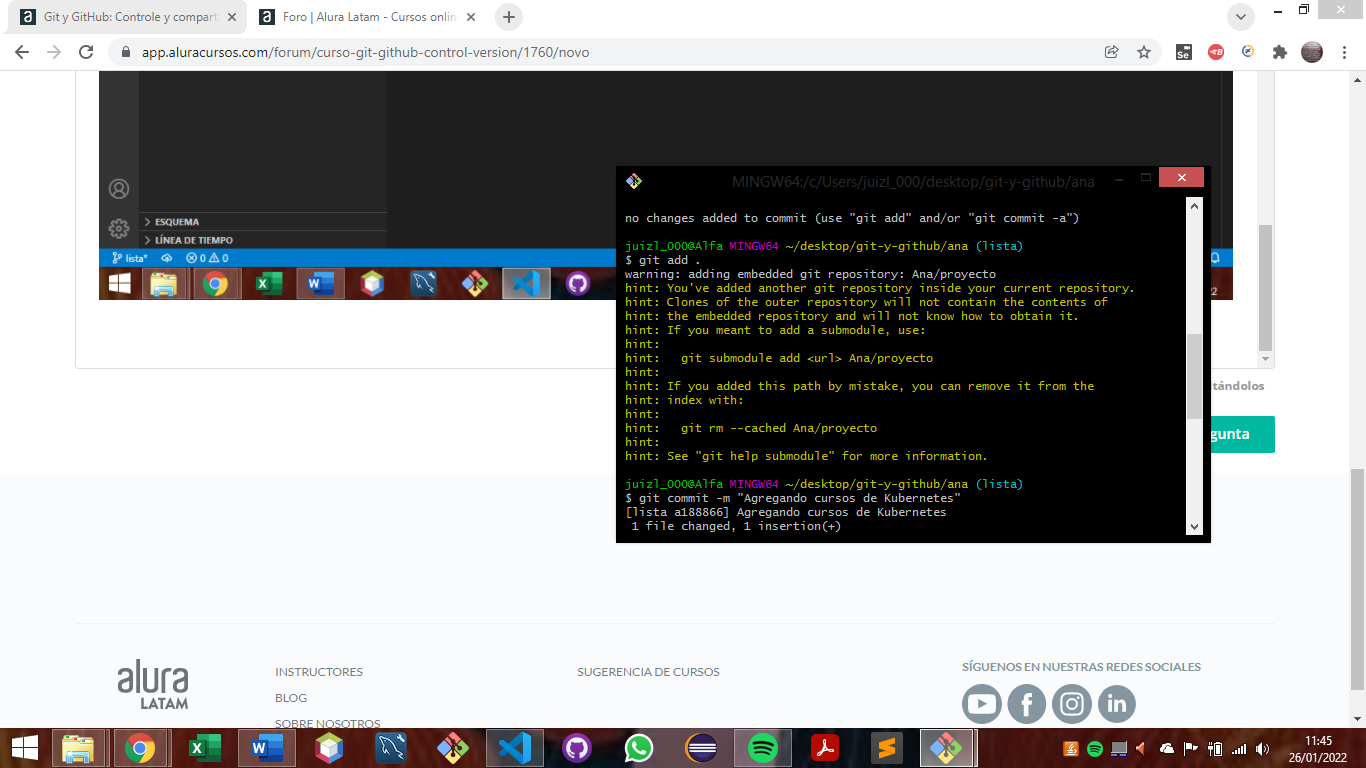The image size is (1366, 768).
Task: Open Excel from the Windows taskbar
Action: coord(204,748)
